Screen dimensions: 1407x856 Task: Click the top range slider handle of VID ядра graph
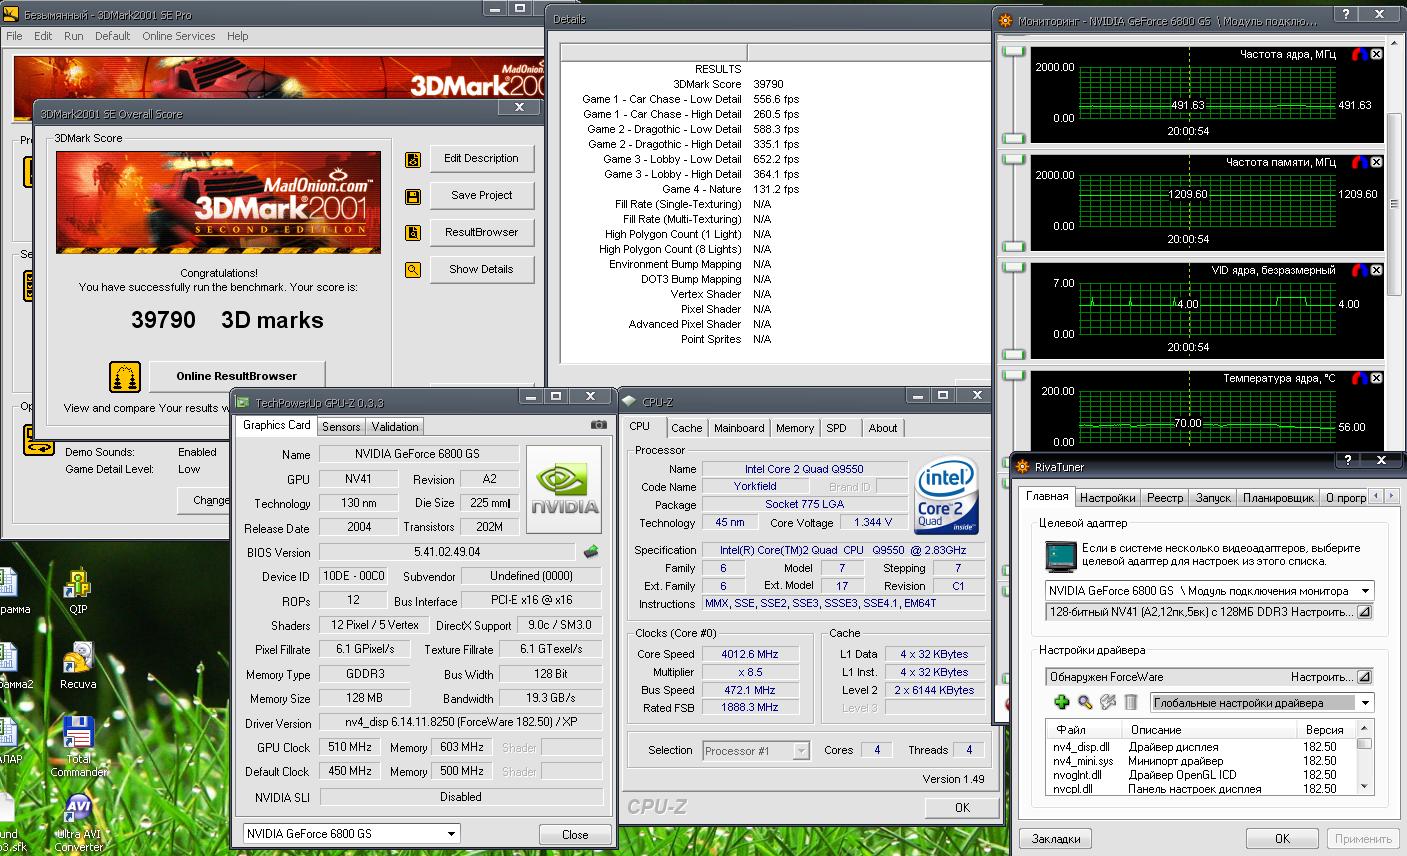1015,268
